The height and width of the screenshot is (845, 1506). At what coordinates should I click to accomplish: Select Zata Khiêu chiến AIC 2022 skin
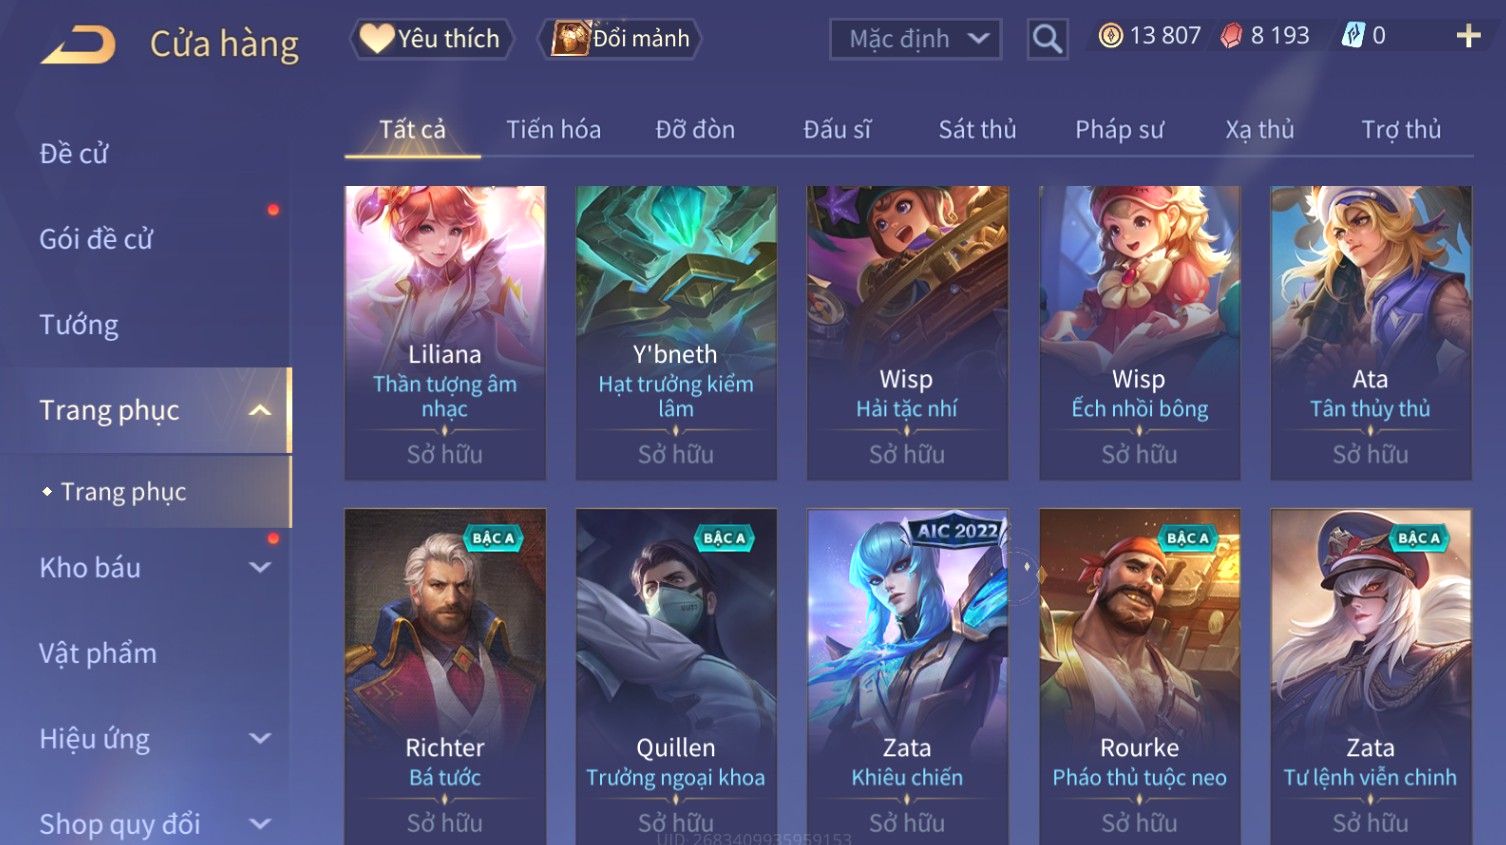[x=907, y=677]
